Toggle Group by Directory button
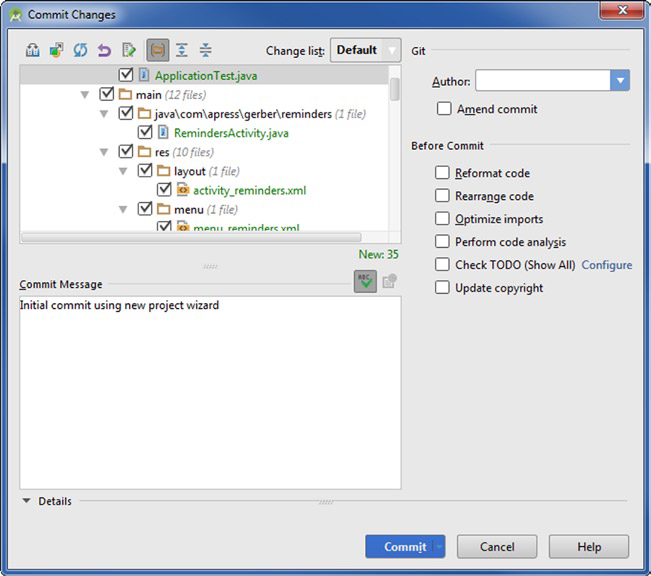651x576 pixels. click(x=156, y=50)
